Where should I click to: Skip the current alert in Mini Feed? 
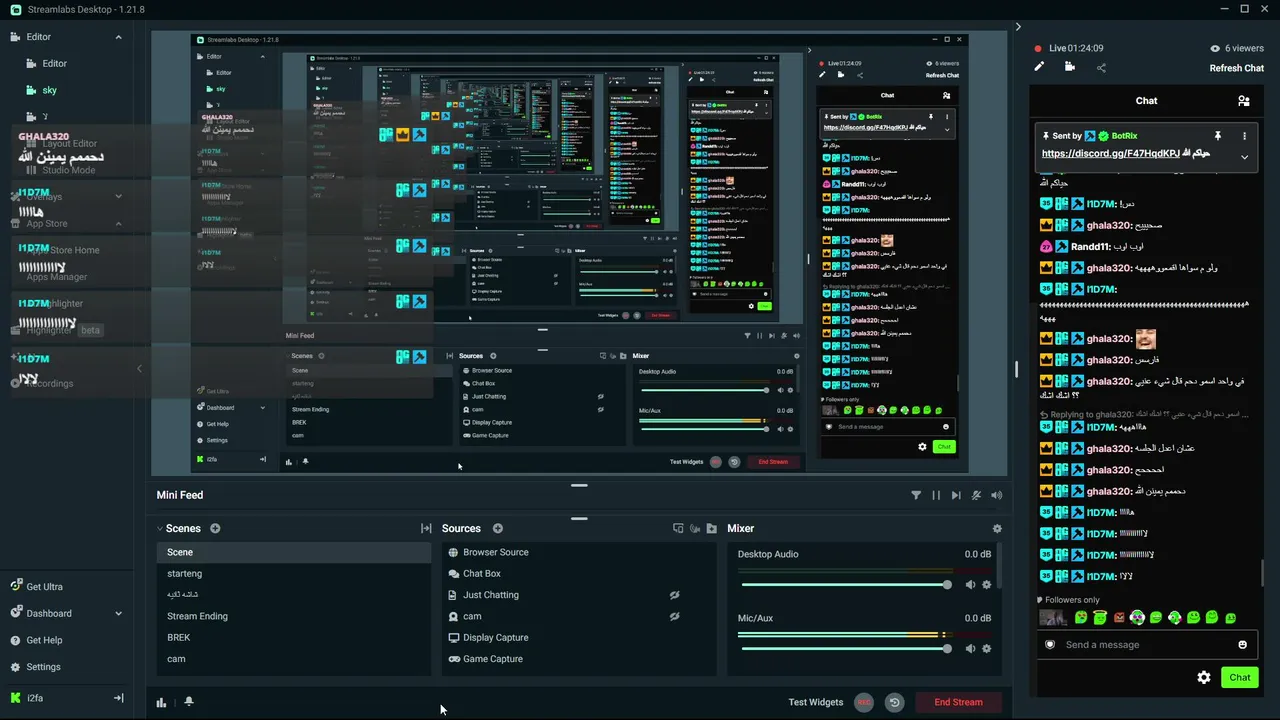[956, 495]
